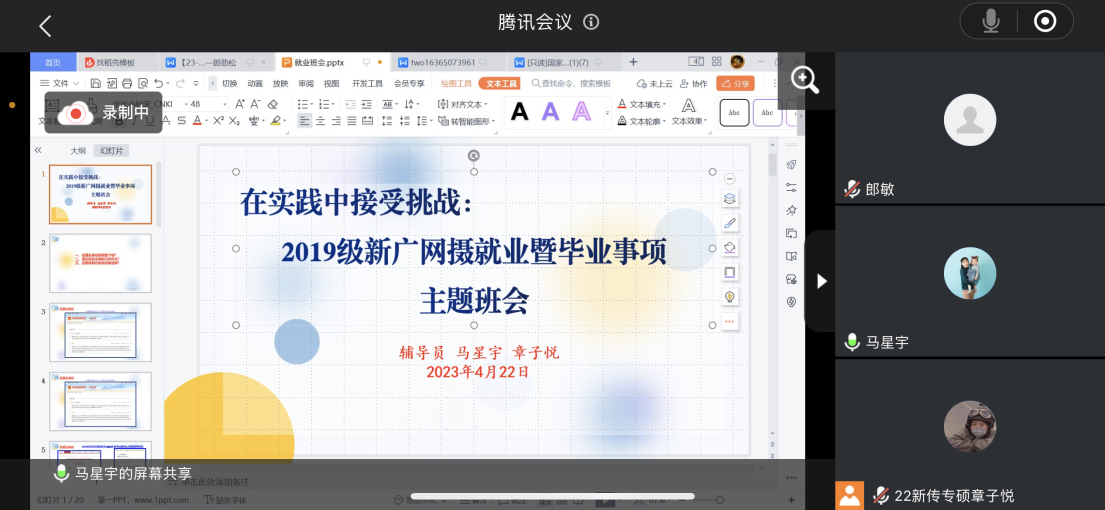Select the brush style icon beside slide
This screenshot has width=1105, height=510.
point(730,223)
